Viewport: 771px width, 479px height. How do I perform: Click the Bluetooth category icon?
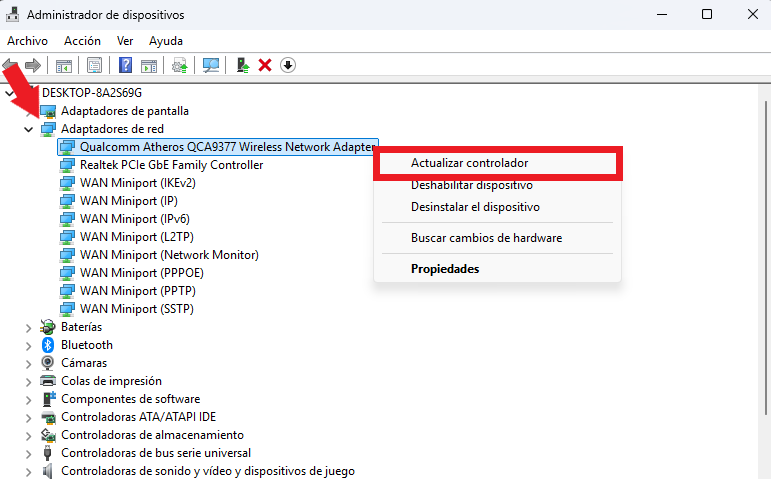click(x=48, y=345)
